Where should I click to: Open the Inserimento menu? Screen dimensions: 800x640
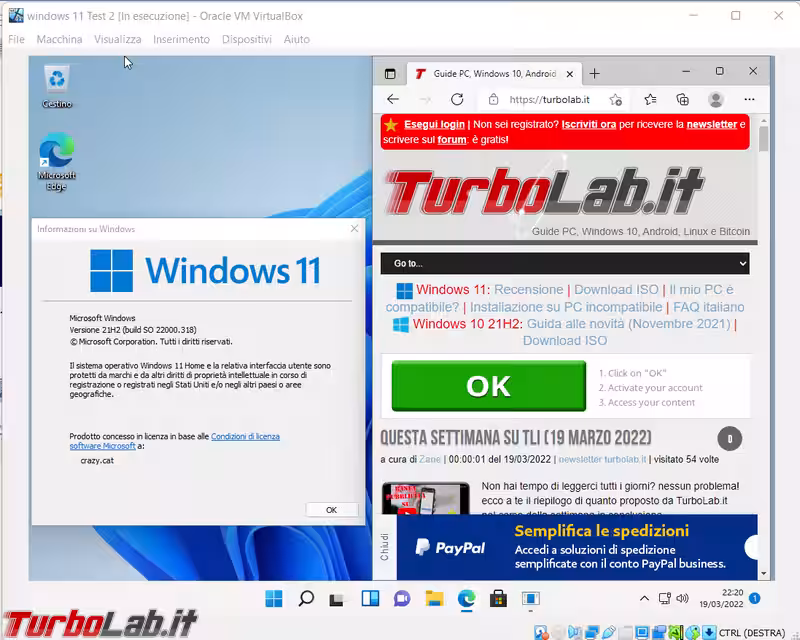(x=181, y=39)
